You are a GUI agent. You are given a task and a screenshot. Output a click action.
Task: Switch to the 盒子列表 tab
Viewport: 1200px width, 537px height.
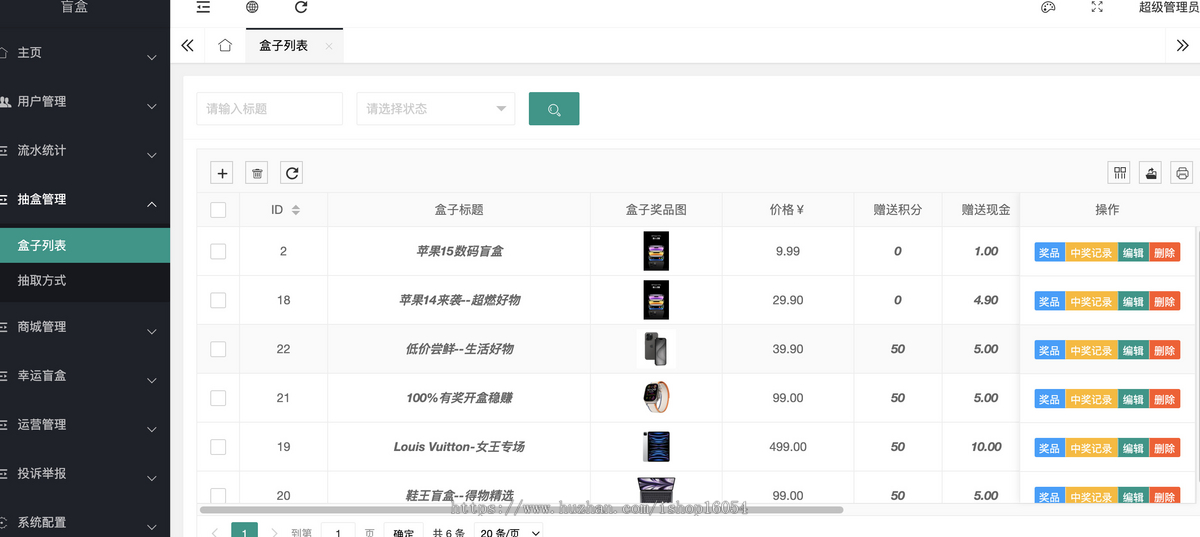pos(284,46)
